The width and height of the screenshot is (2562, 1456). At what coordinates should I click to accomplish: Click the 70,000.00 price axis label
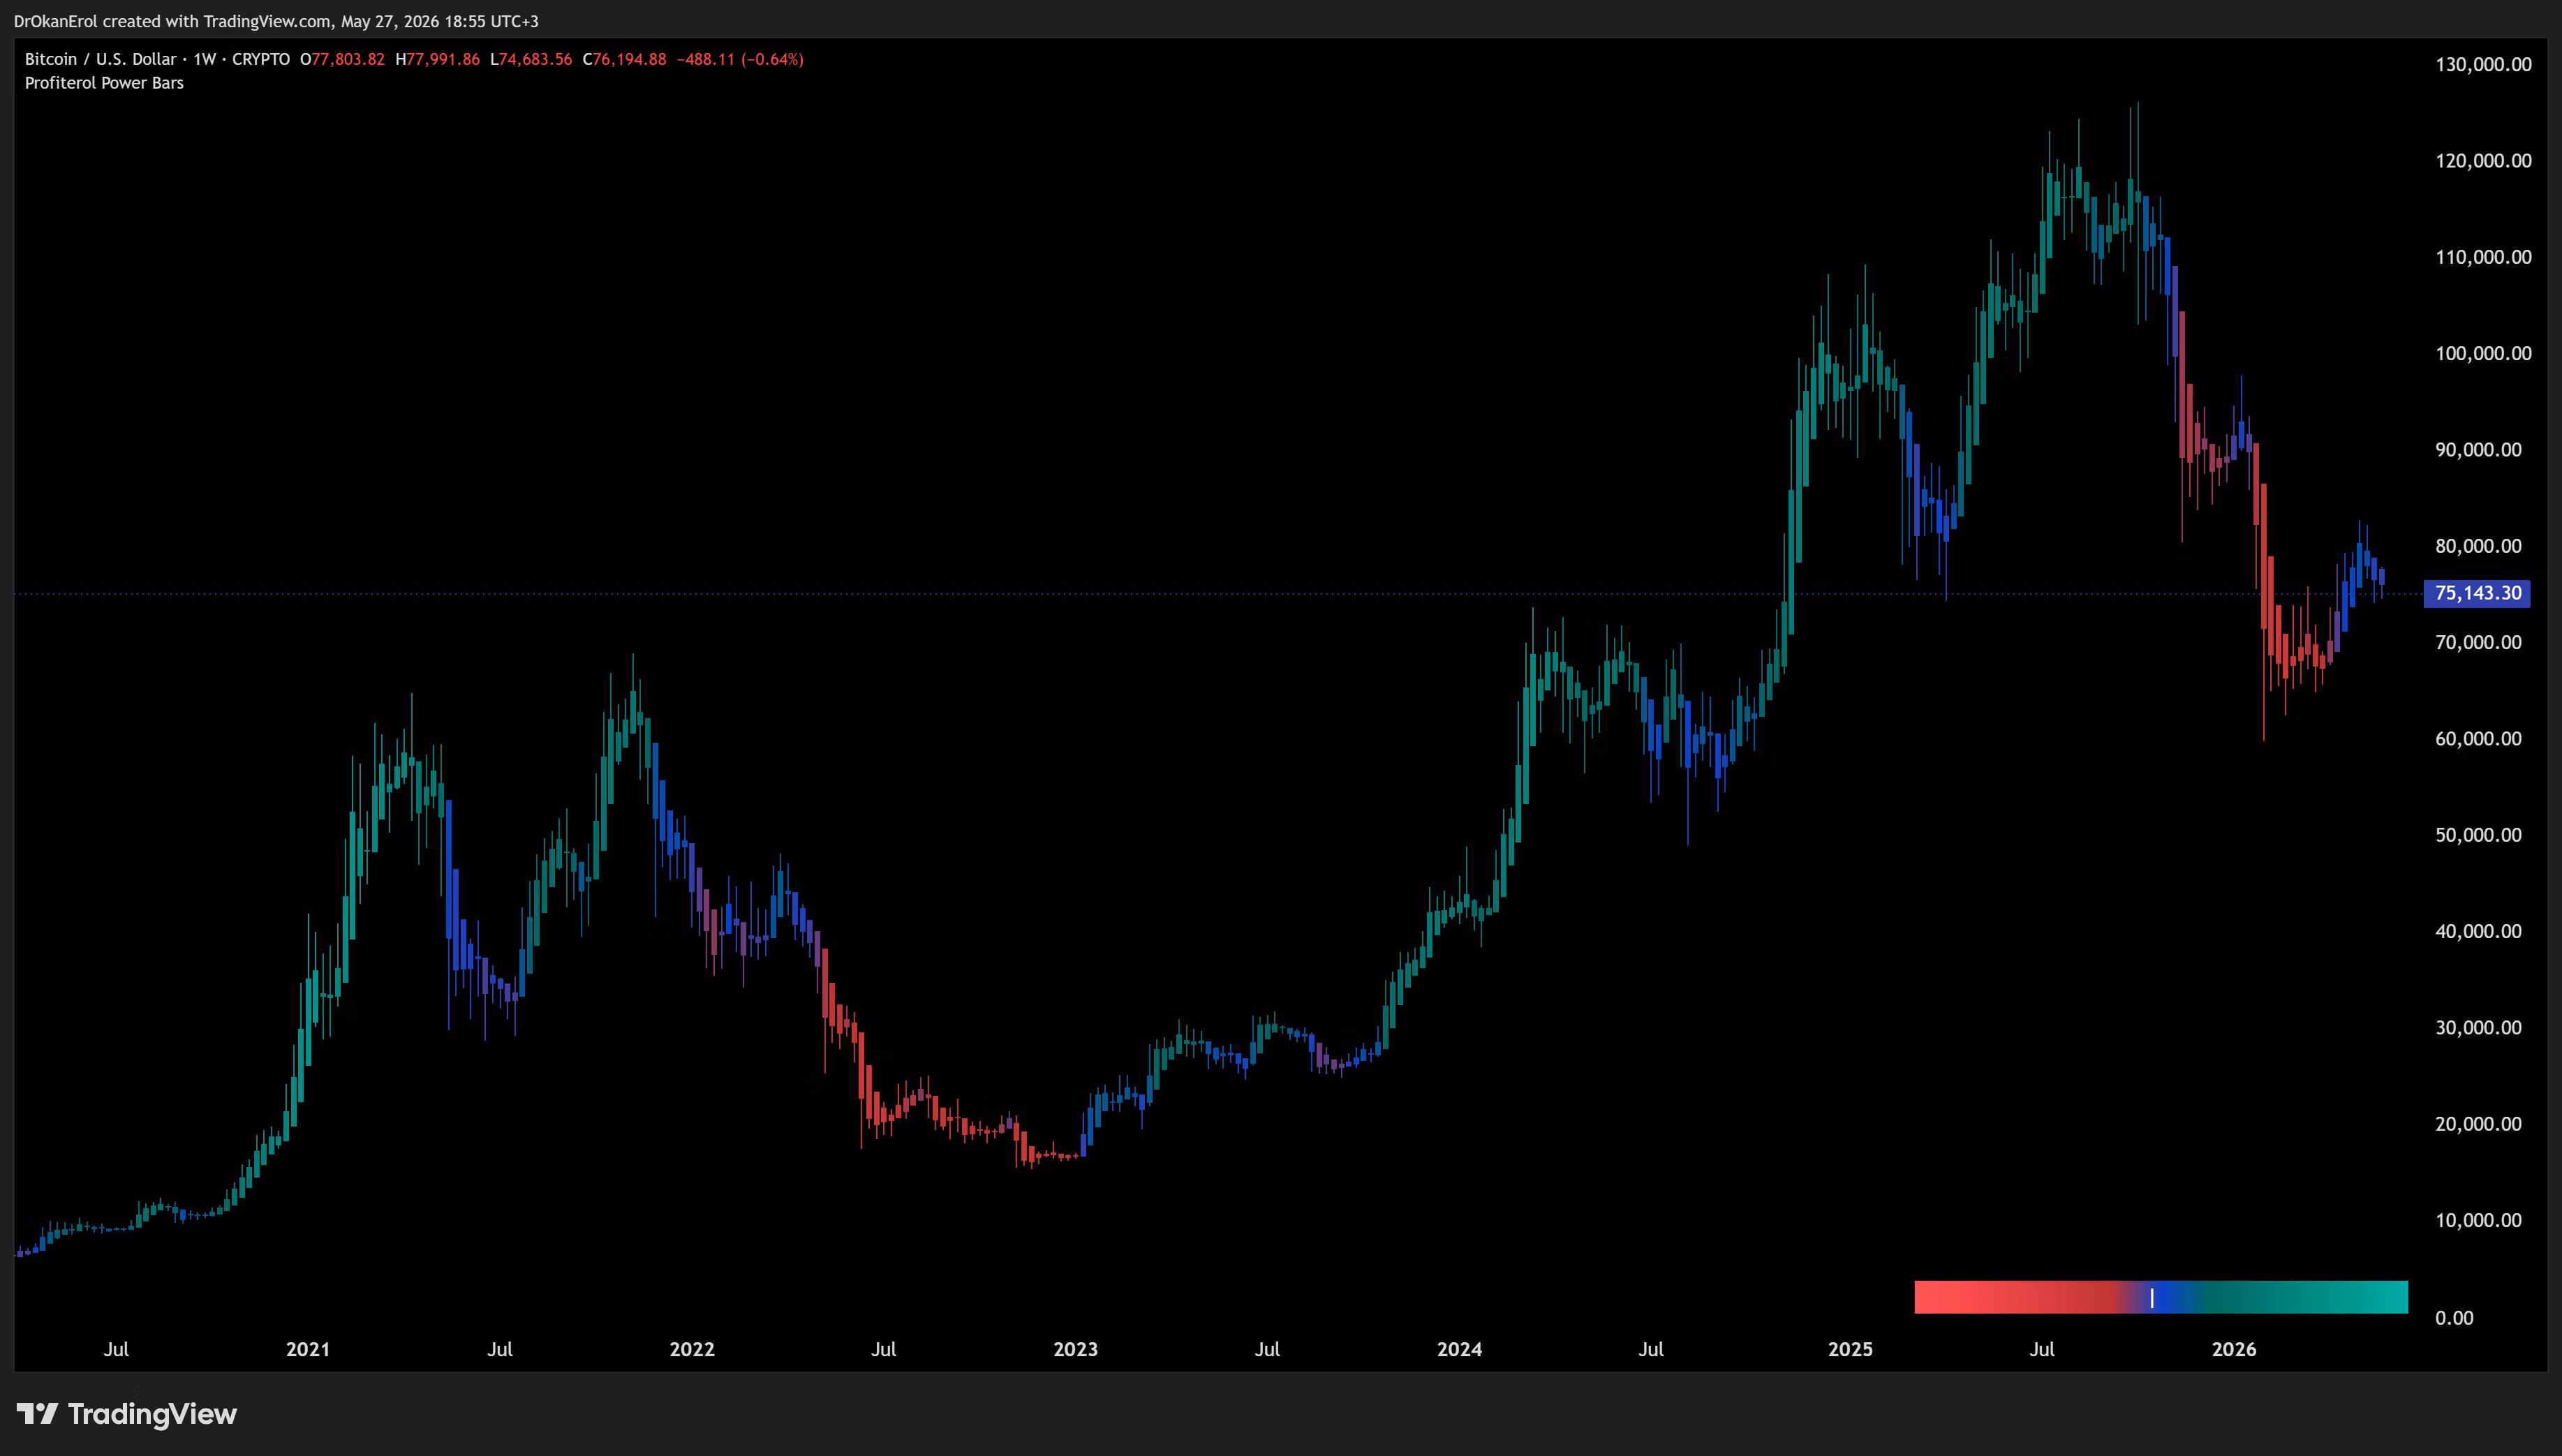pyautogui.click(x=2478, y=642)
